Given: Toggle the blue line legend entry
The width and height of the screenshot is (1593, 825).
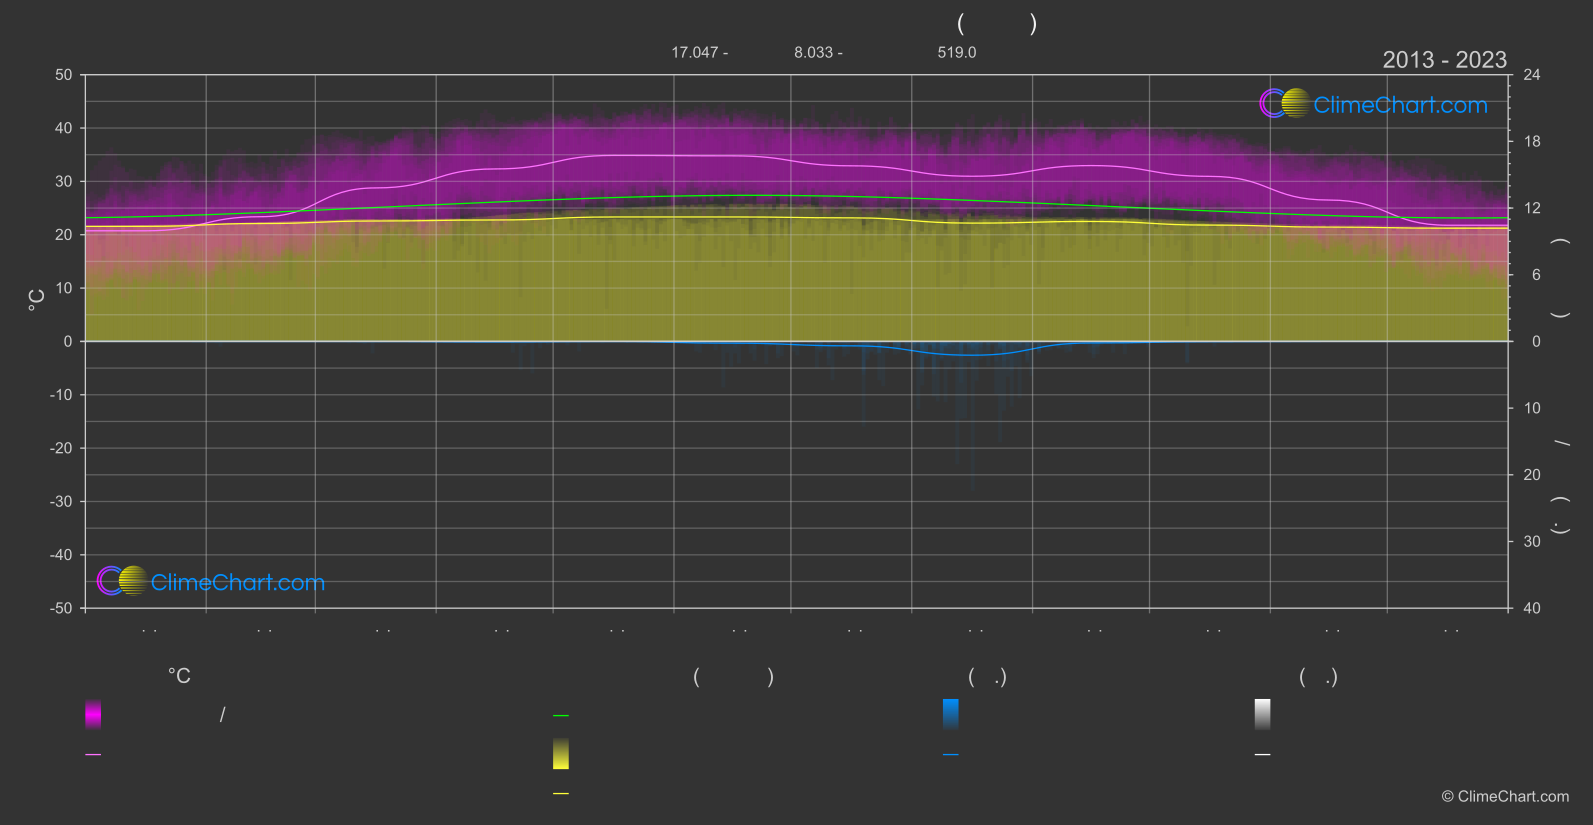Looking at the screenshot, I should coord(951,755).
